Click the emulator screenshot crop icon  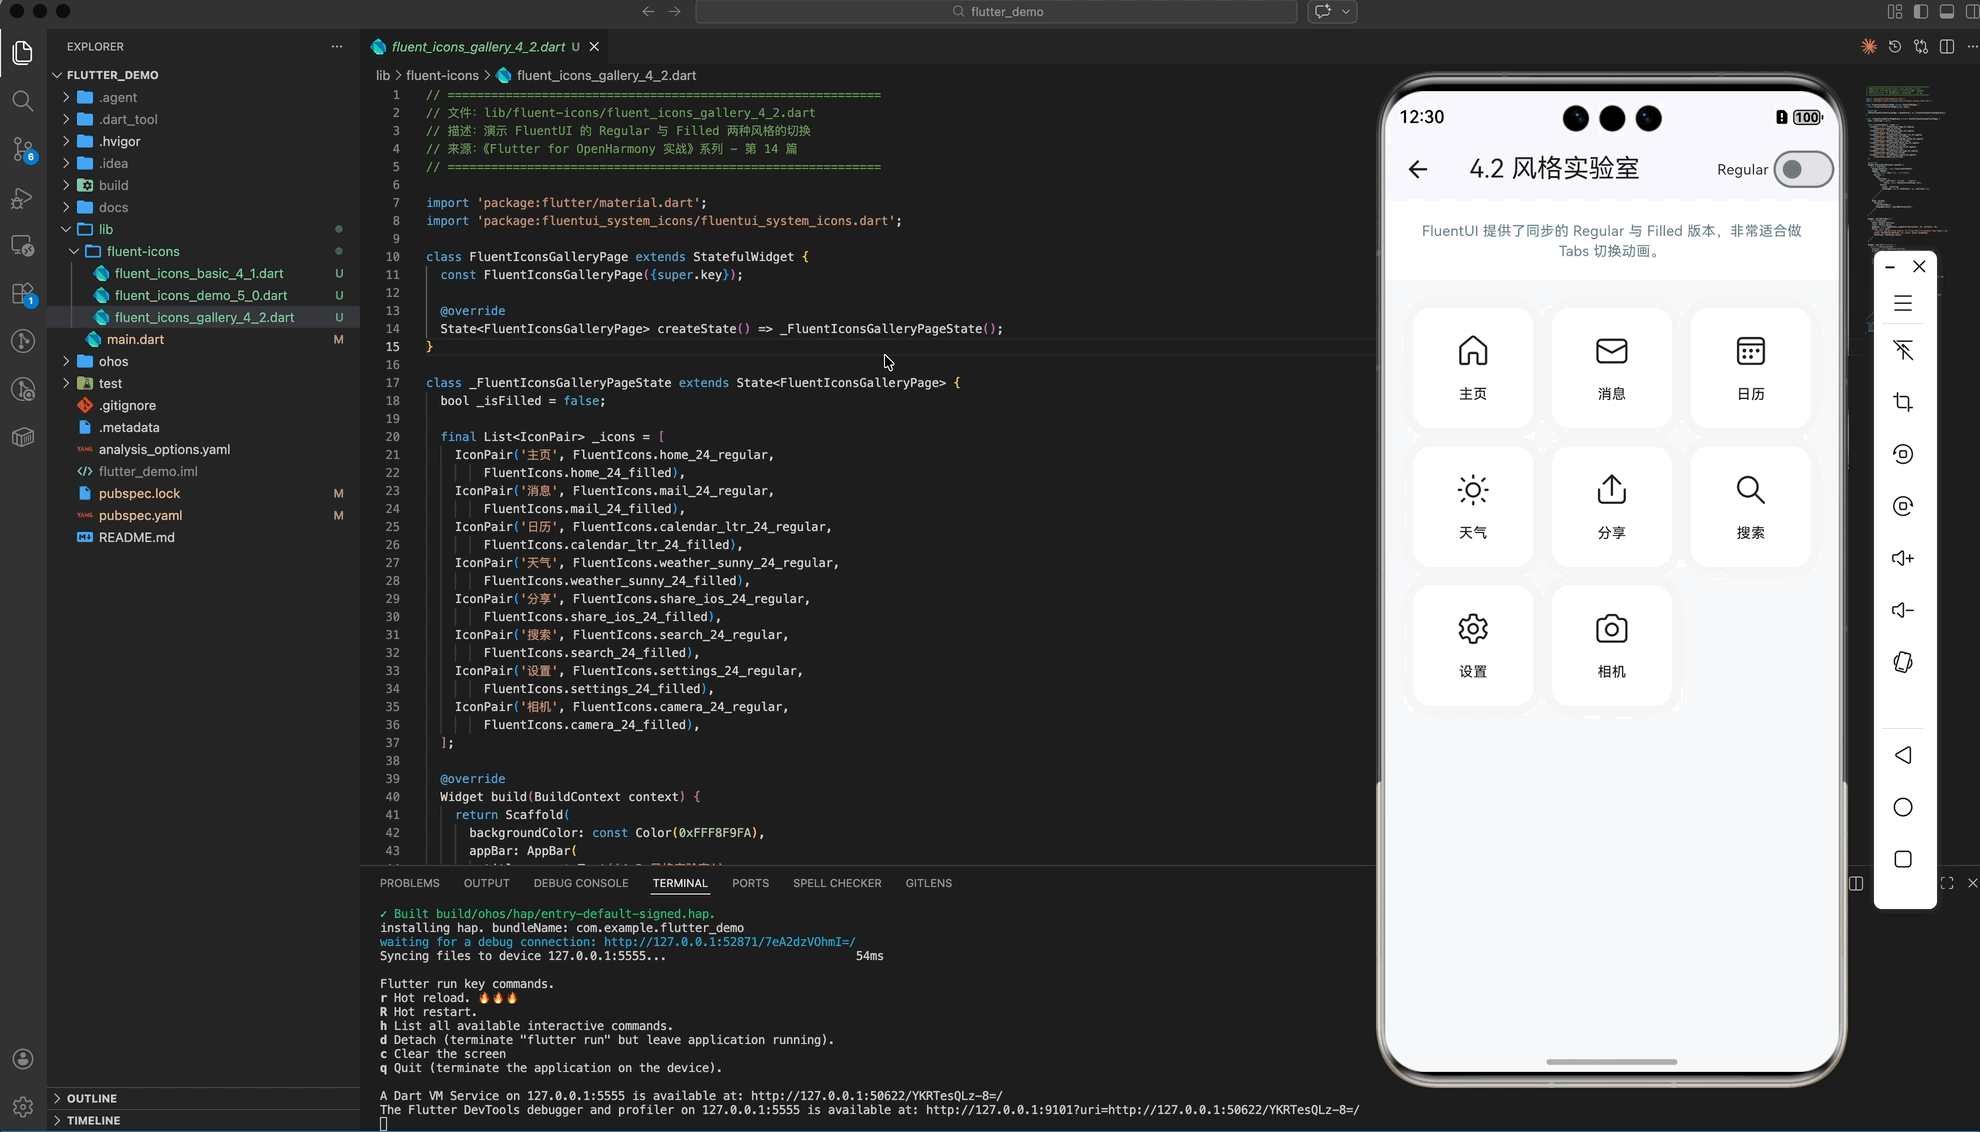click(x=1903, y=402)
